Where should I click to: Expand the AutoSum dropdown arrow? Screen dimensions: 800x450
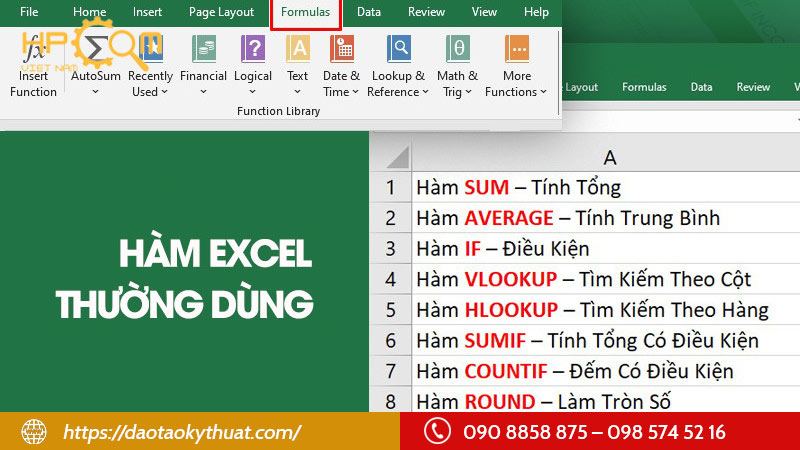click(x=95, y=92)
